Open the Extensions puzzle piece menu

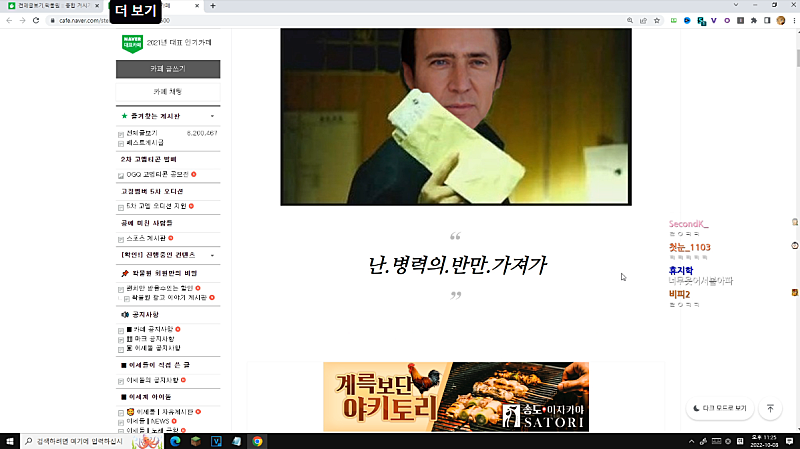[x=754, y=20]
